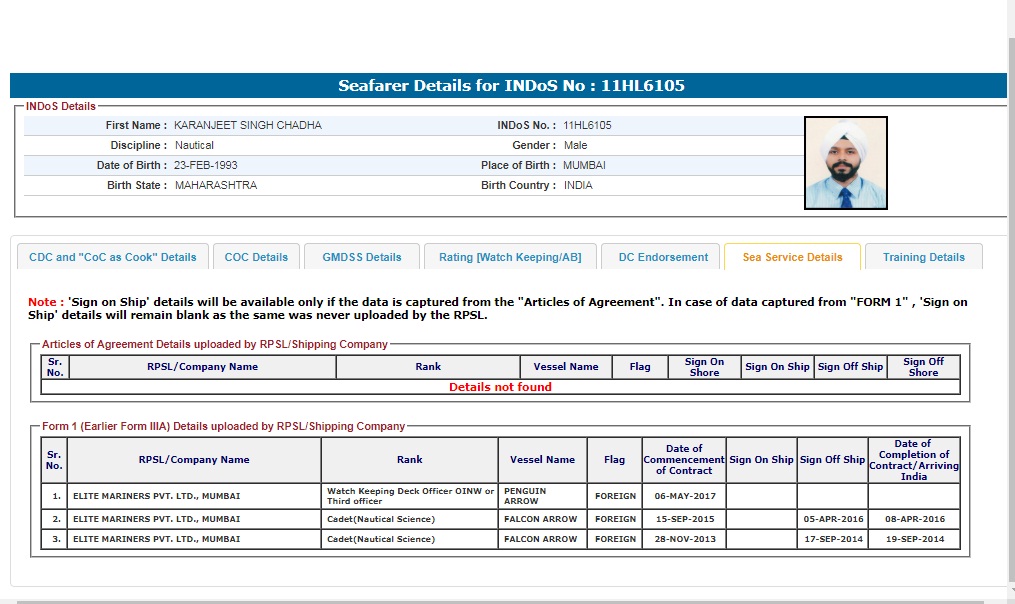Select the Rating [Watch Keeping/AB] tab
The image size is (1015, 604).
pyautogui.click(x=510, y=257)
